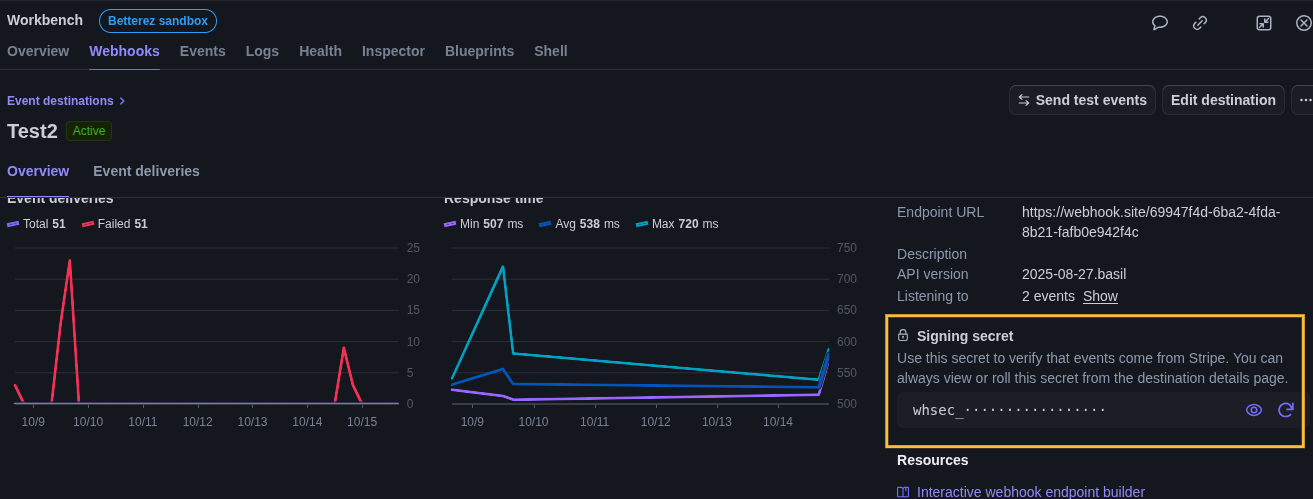Close the Workbench panel
The height and width of the screenshot is (499, 1313).
tap(1303, 22)
